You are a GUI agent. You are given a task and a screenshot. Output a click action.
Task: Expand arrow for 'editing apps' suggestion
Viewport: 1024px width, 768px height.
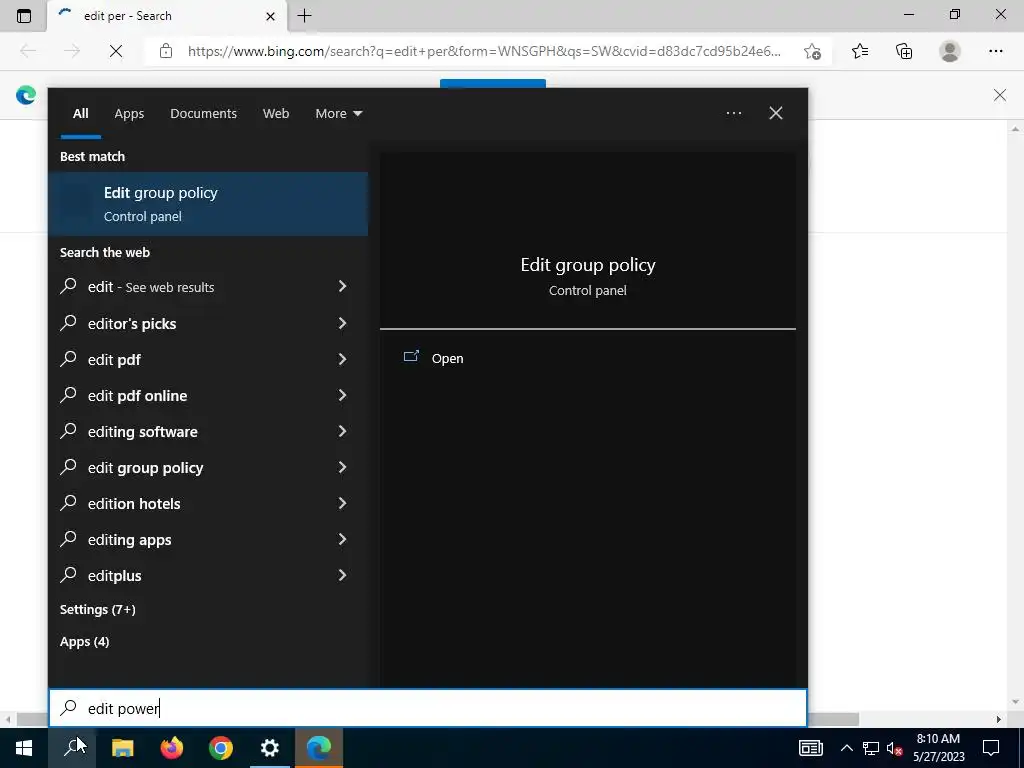342,539
